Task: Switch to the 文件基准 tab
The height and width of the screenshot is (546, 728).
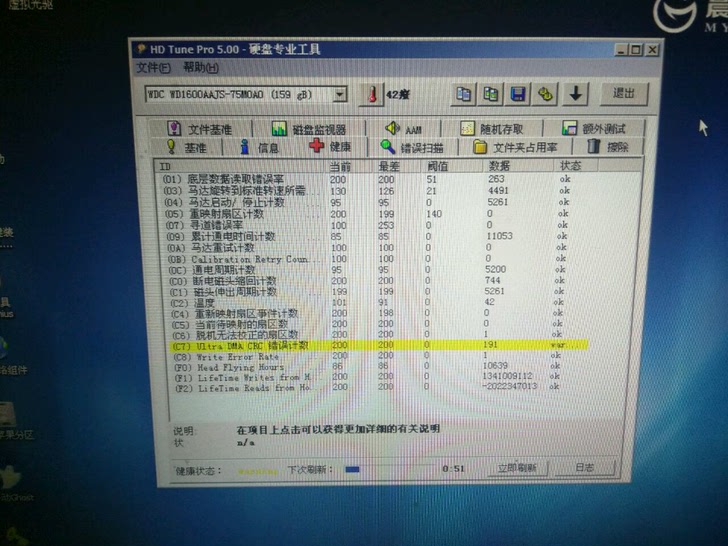Action: (200, 129)
